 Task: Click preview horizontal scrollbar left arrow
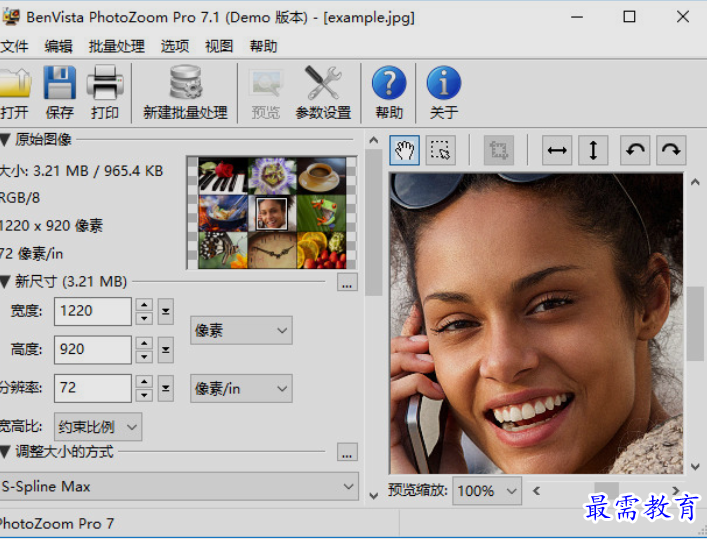click(x=536, y=491)
